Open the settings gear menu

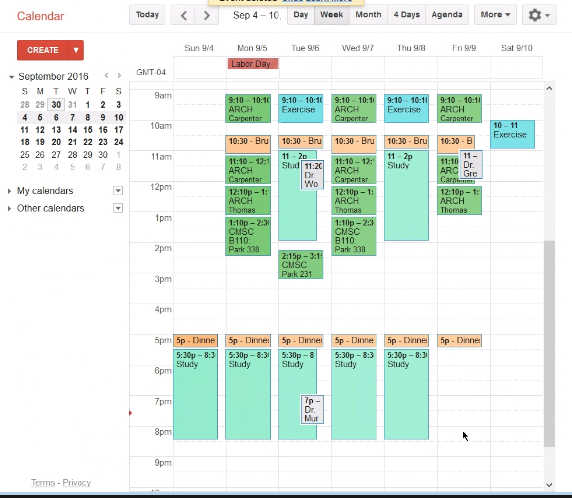click(x=539, y=15)
